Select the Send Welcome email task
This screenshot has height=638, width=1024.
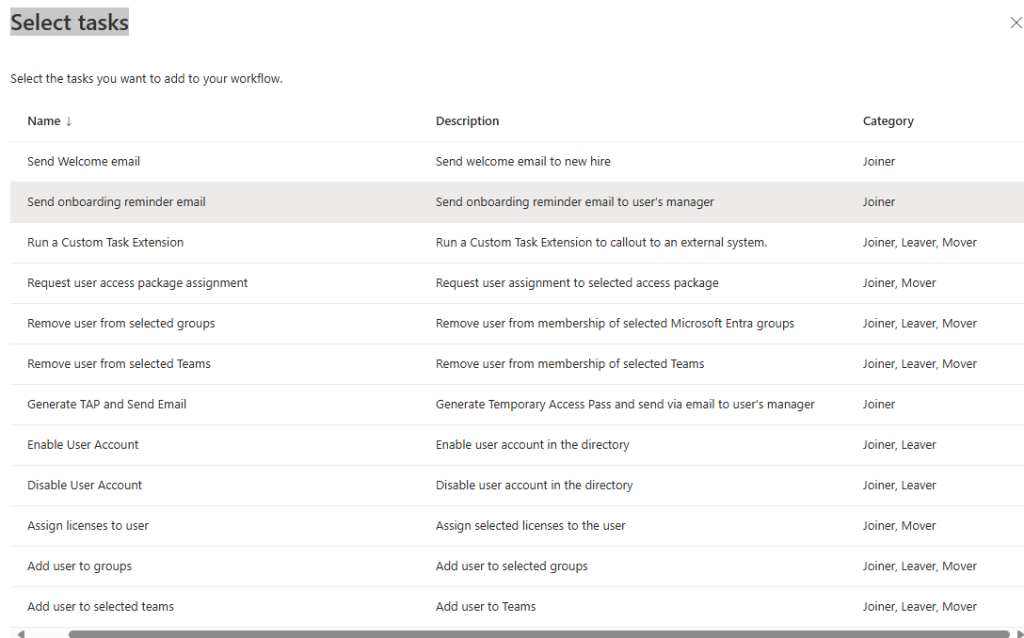click(x=84, y=162)
